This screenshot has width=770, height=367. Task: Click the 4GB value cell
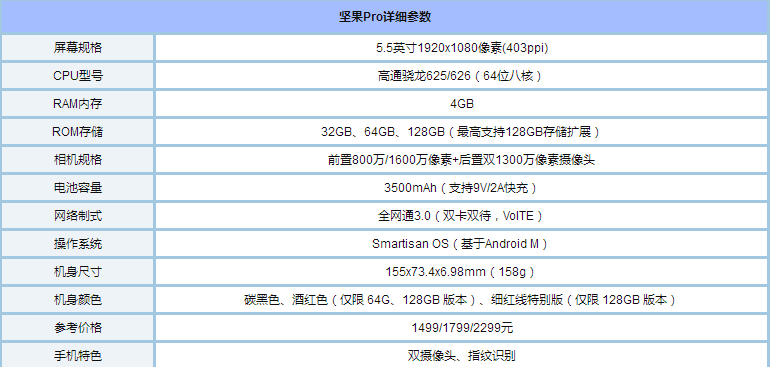[x=462, y=104]
